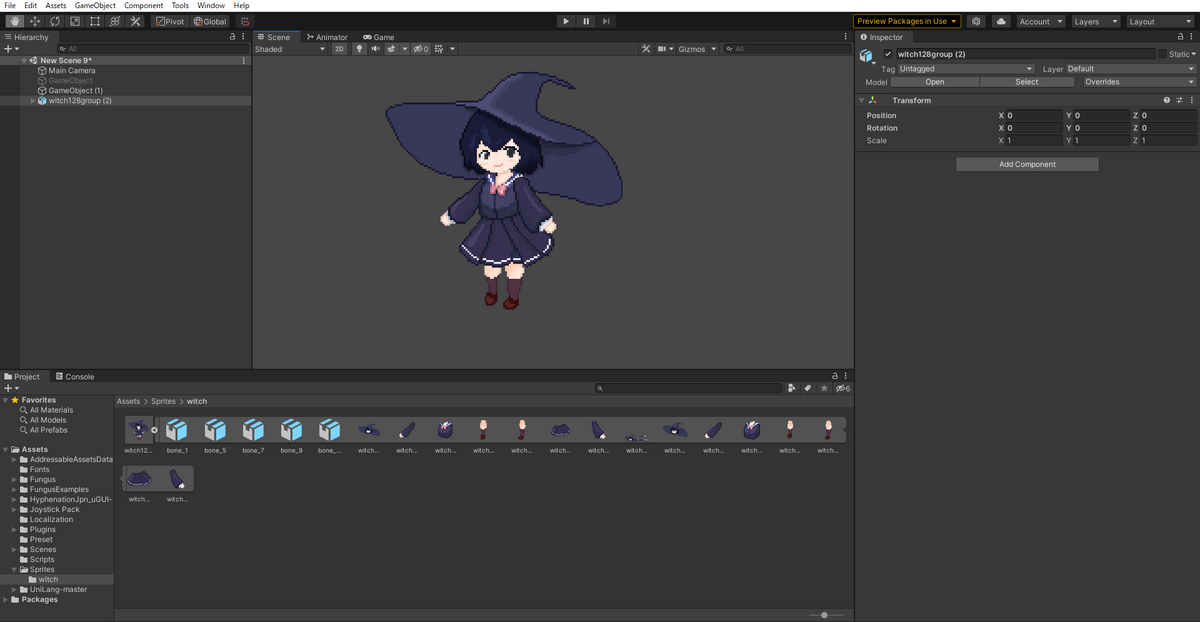
Task: Open Transform component help reference icon
Action: point(1167,100)
